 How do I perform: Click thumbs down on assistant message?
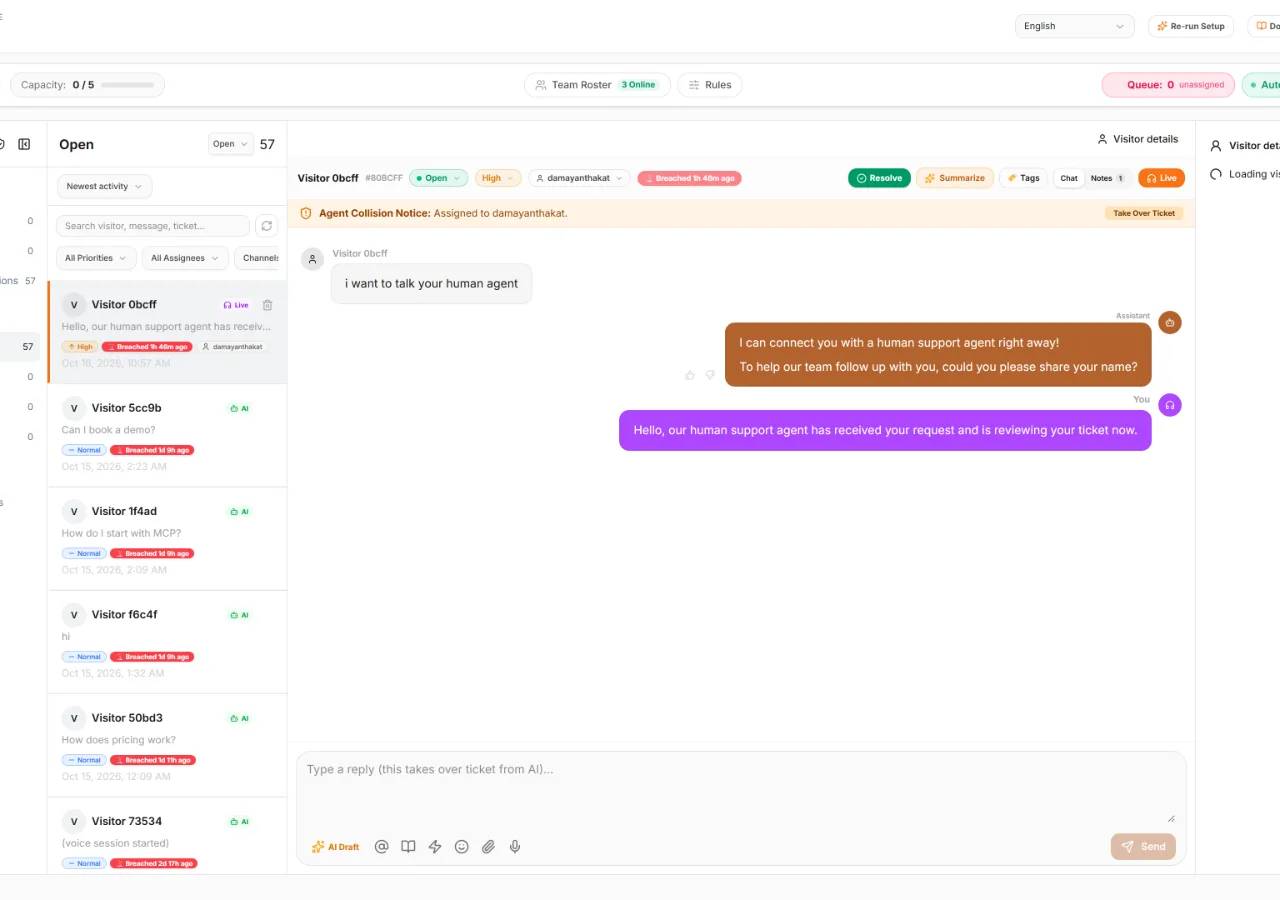710,375
